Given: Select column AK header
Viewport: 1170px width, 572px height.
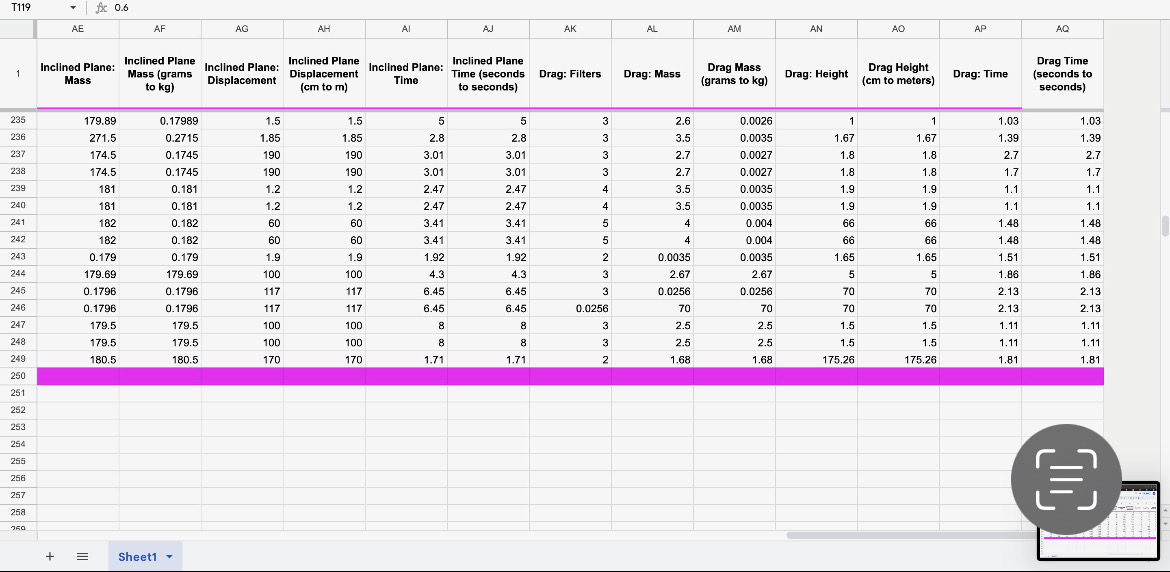Looking at the screenshot, I should [x=570, y=29].
